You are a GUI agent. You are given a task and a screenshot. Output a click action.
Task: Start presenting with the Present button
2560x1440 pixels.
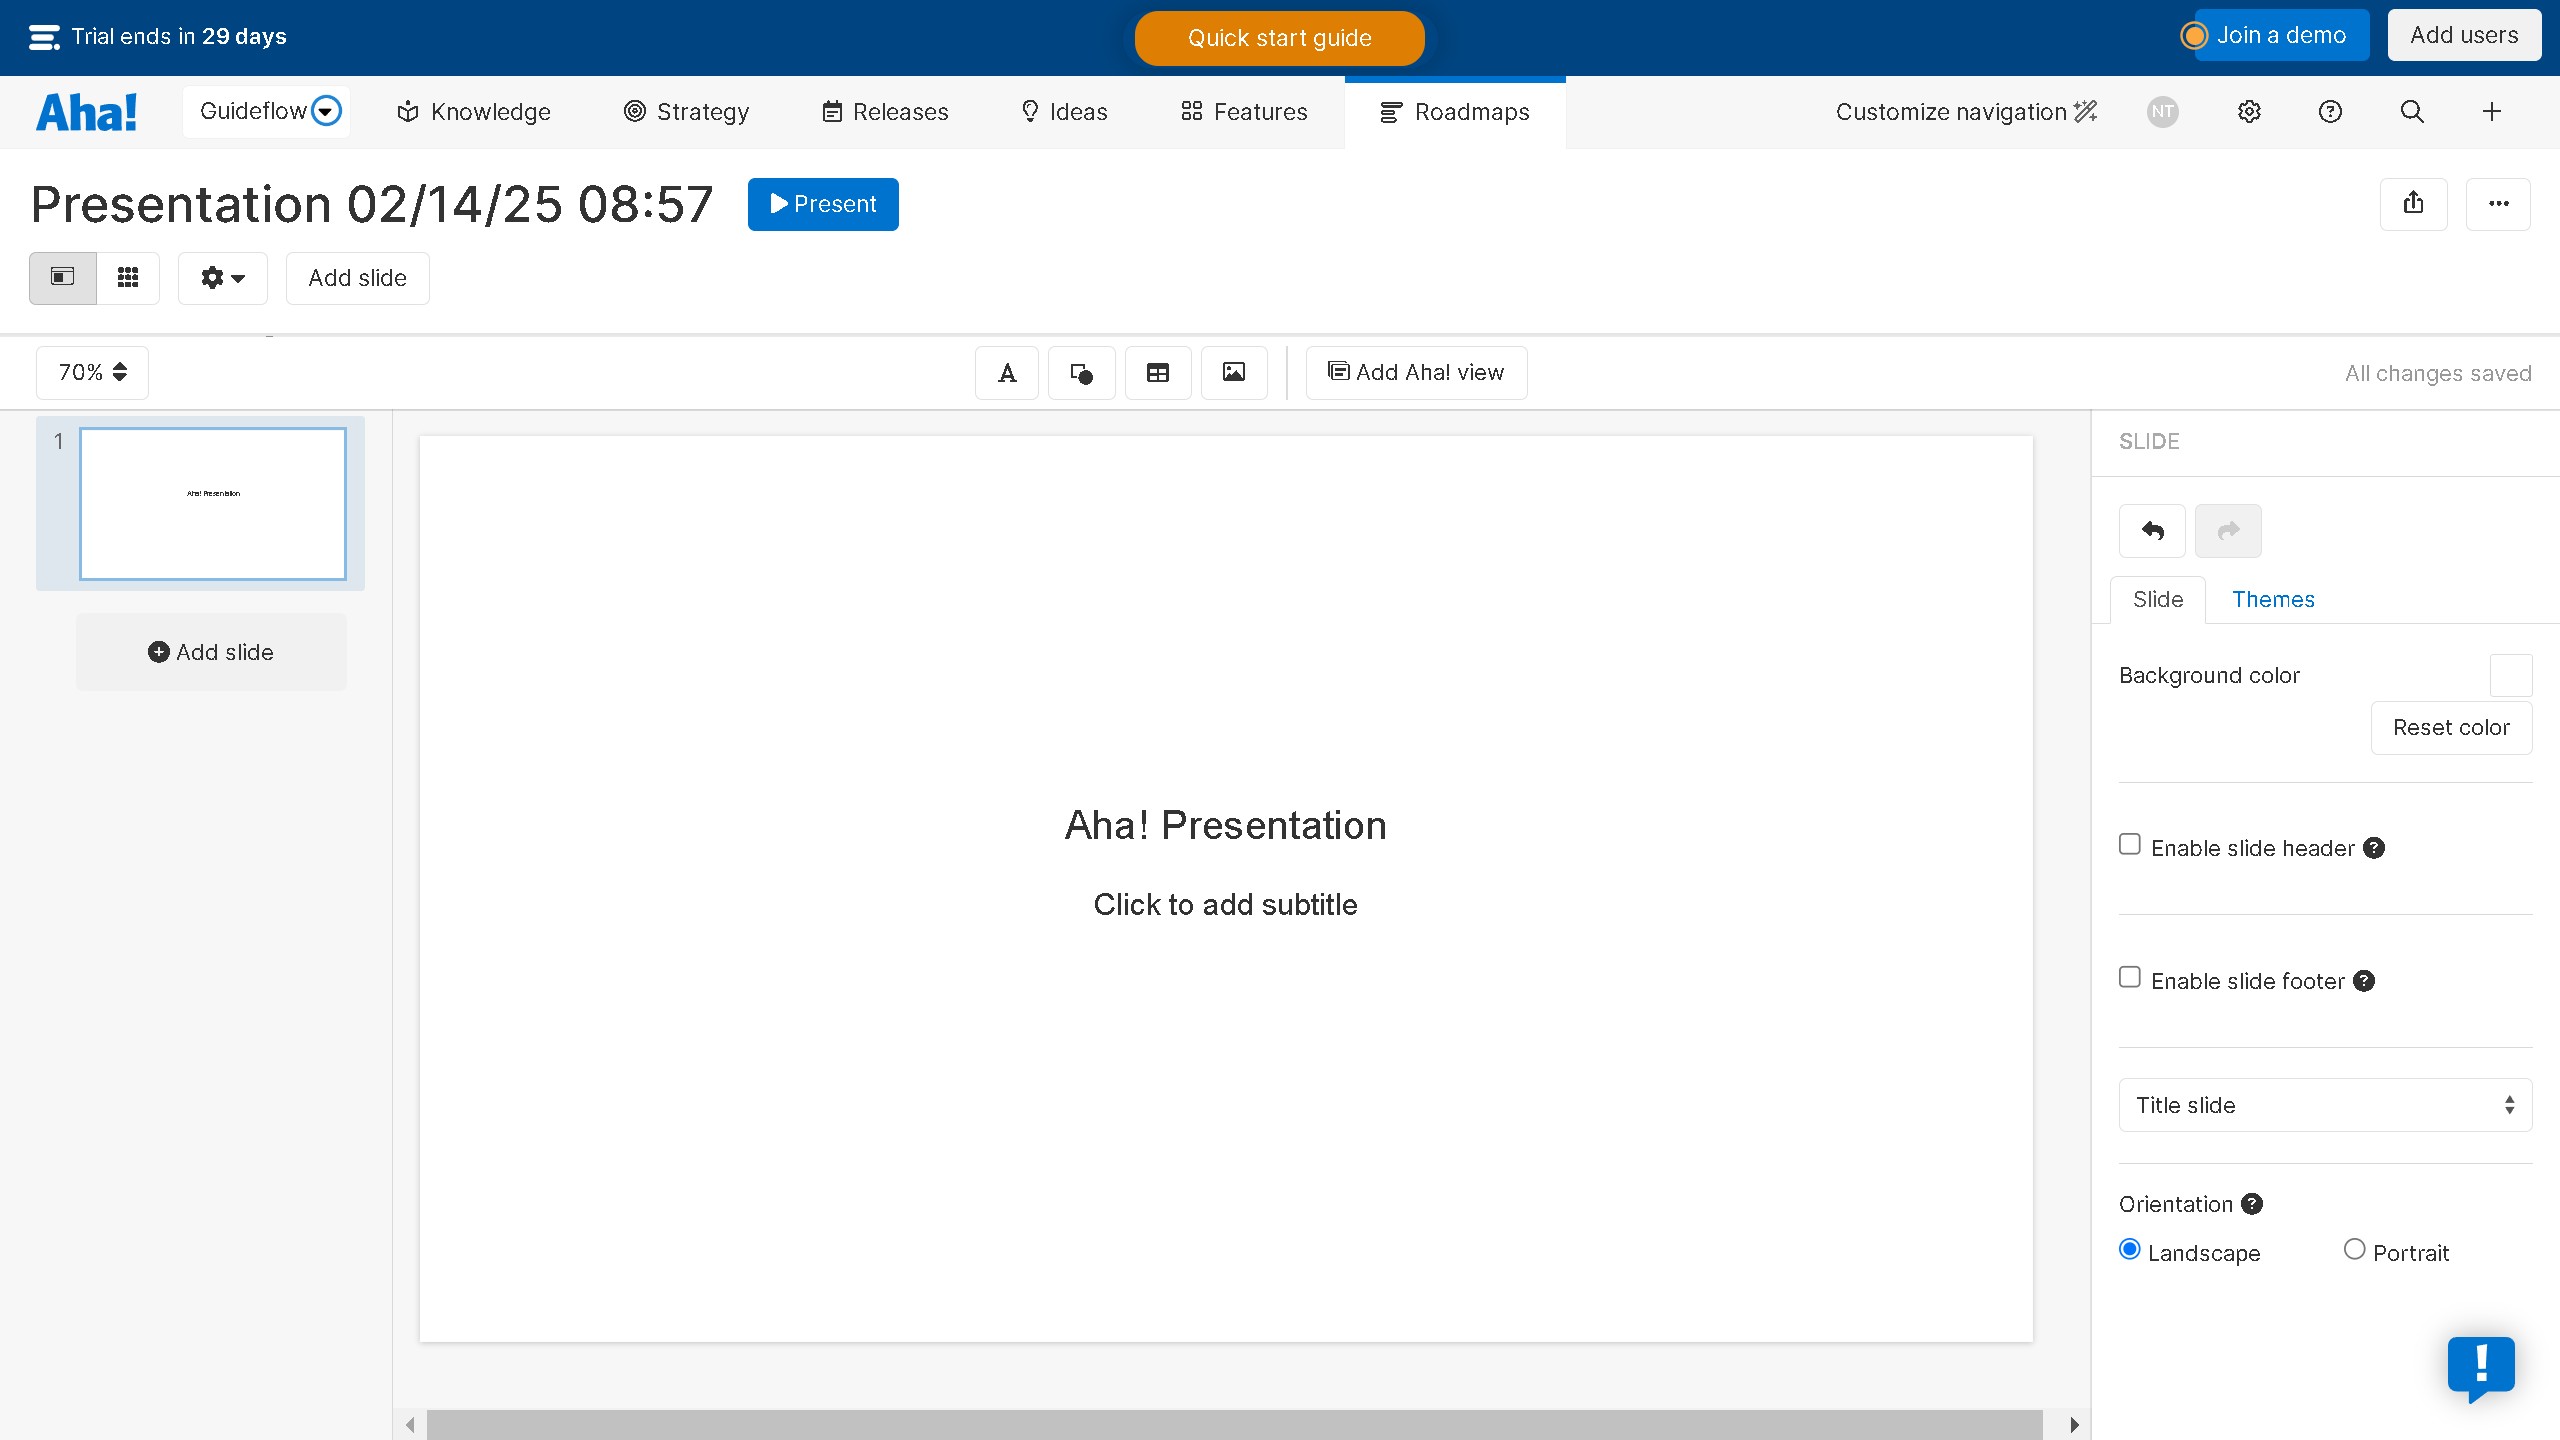tap(823, 204)
